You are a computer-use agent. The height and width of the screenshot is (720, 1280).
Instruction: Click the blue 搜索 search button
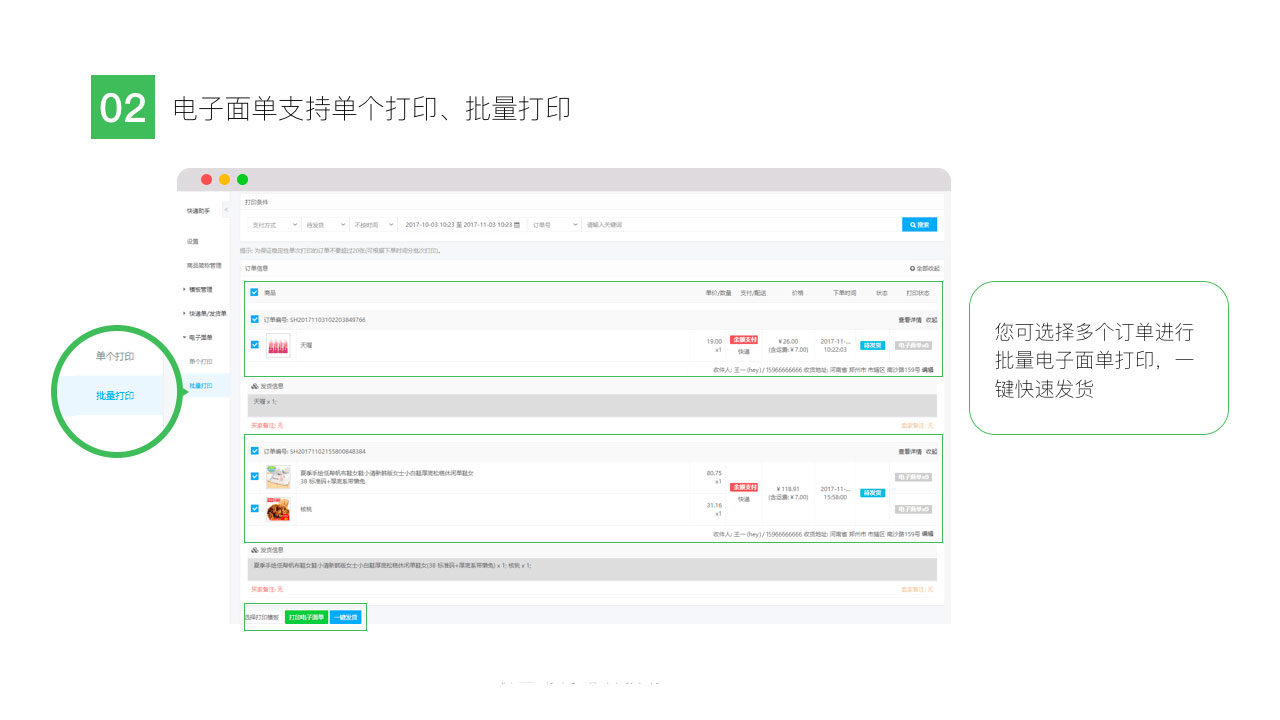point(919,225)
